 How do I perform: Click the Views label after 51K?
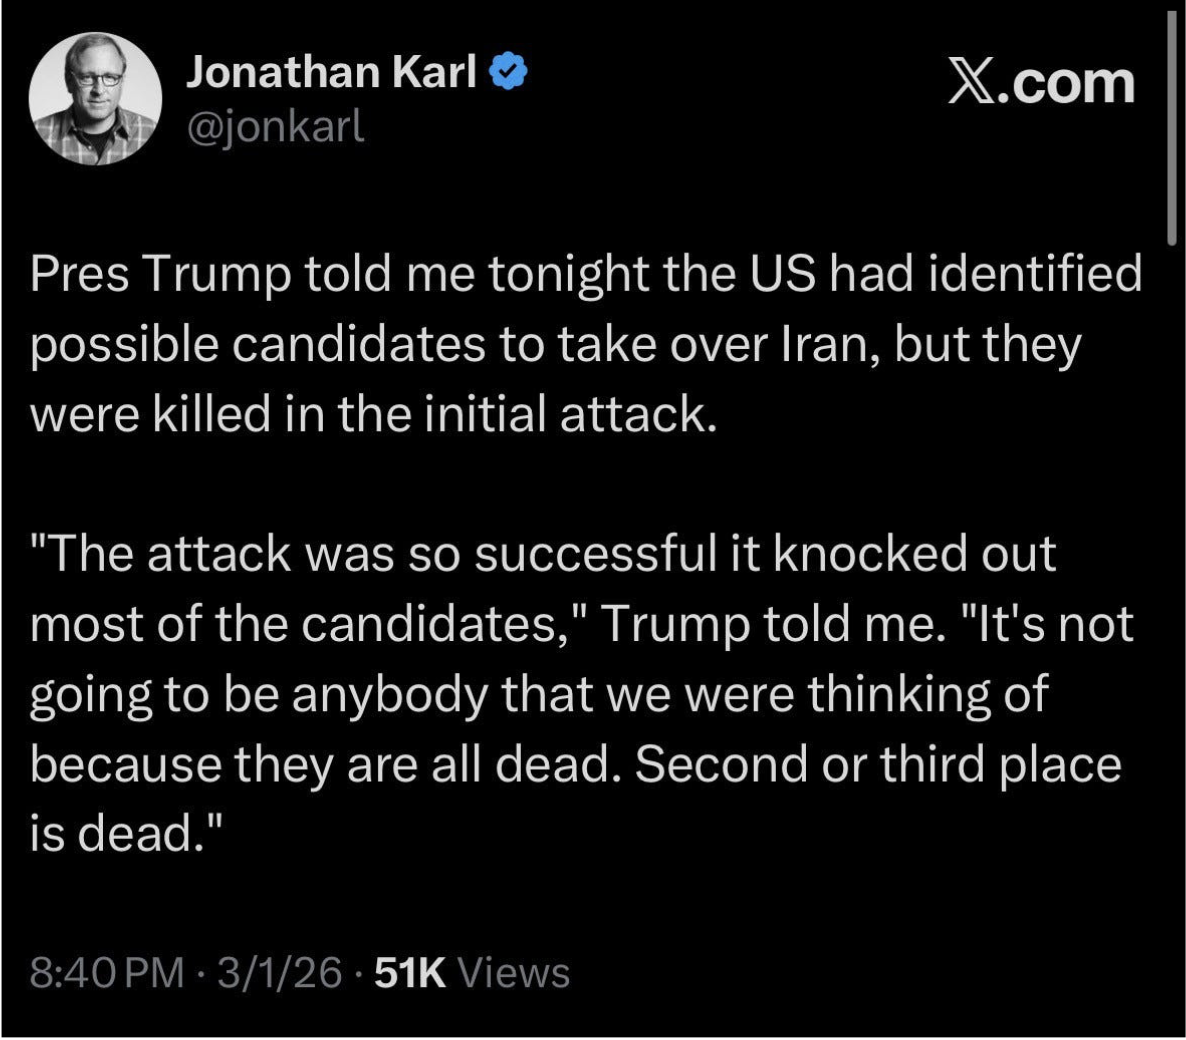(512, 972)
